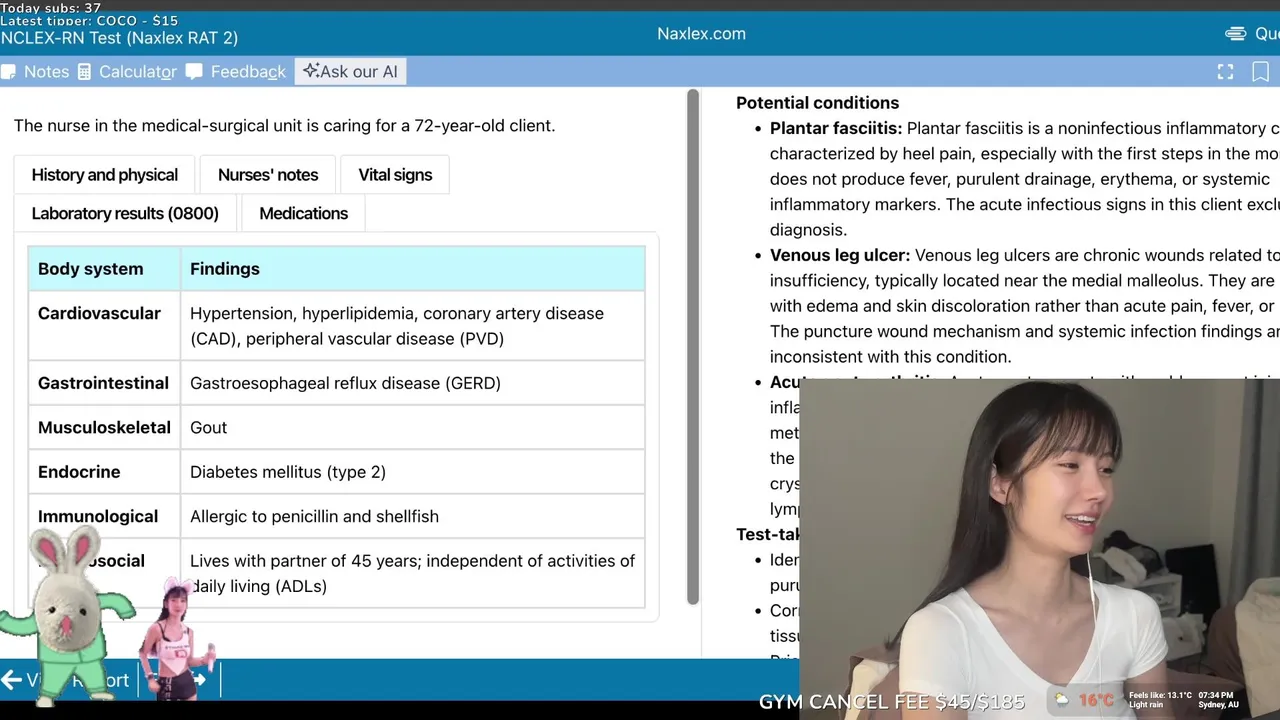Select Laboratory results (0800) tab
Screen dimensions: 1280x720
pos(125,214)
